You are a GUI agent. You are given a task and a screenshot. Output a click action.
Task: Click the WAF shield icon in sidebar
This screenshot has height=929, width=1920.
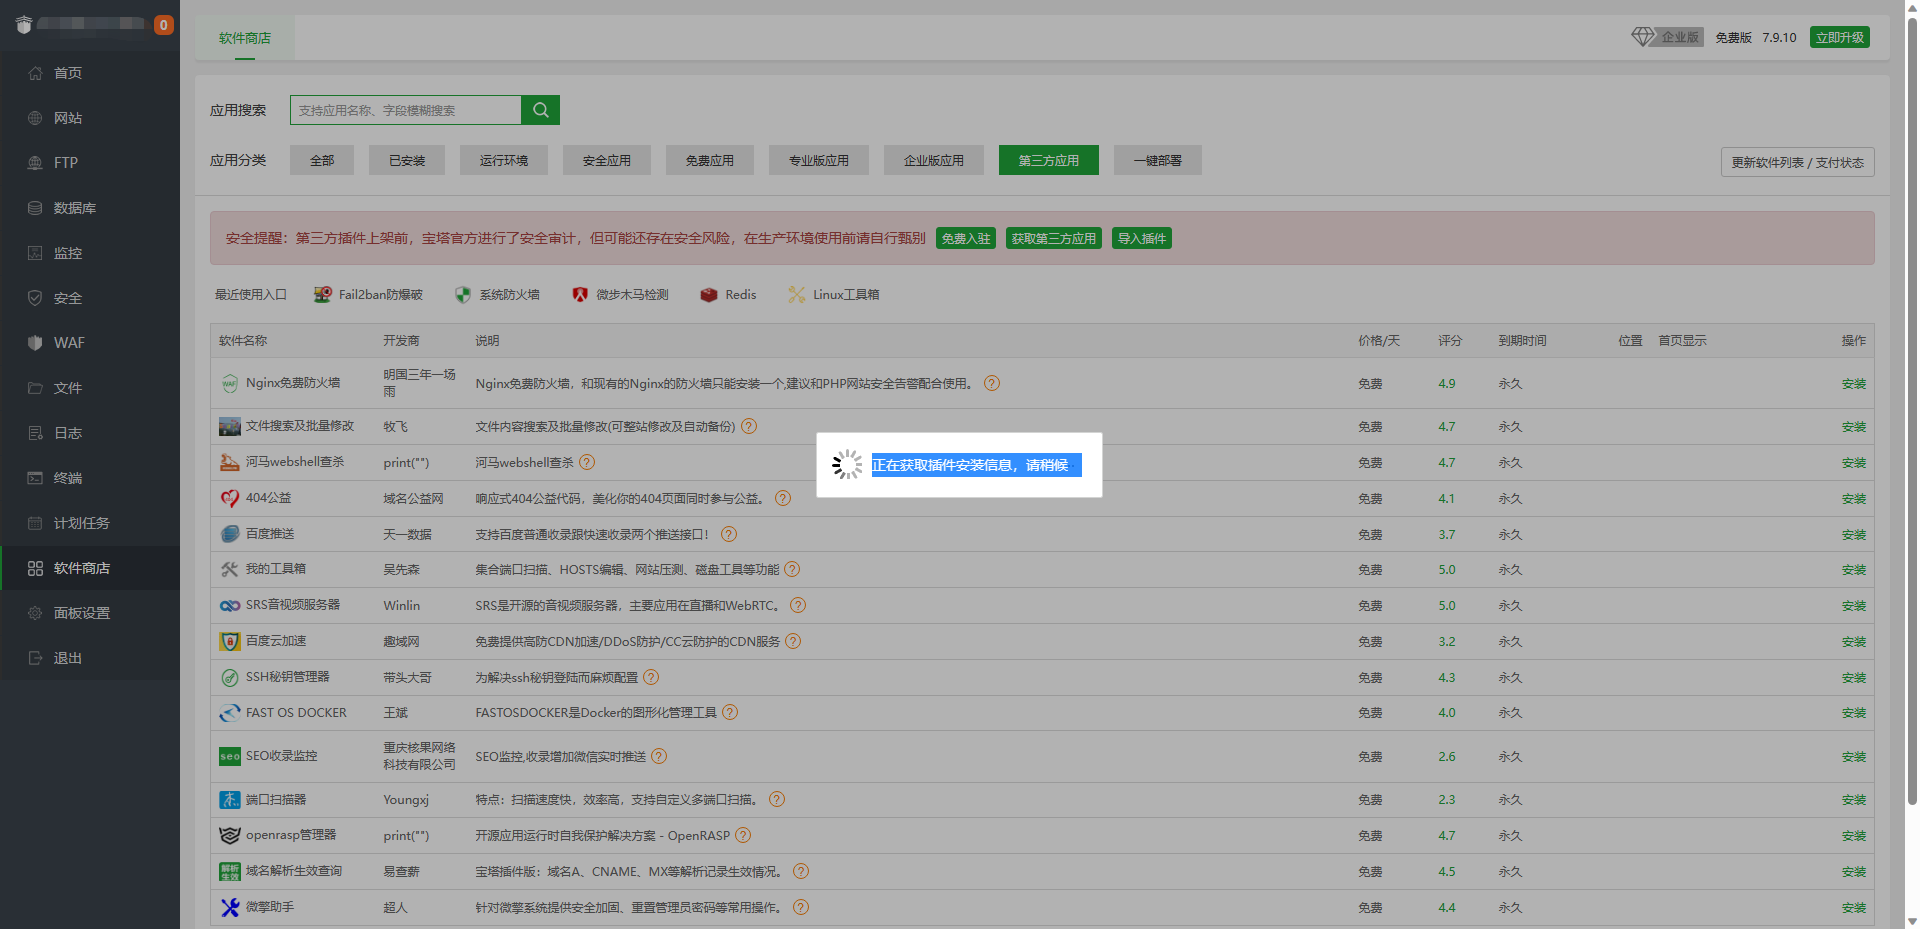(35, 343)
